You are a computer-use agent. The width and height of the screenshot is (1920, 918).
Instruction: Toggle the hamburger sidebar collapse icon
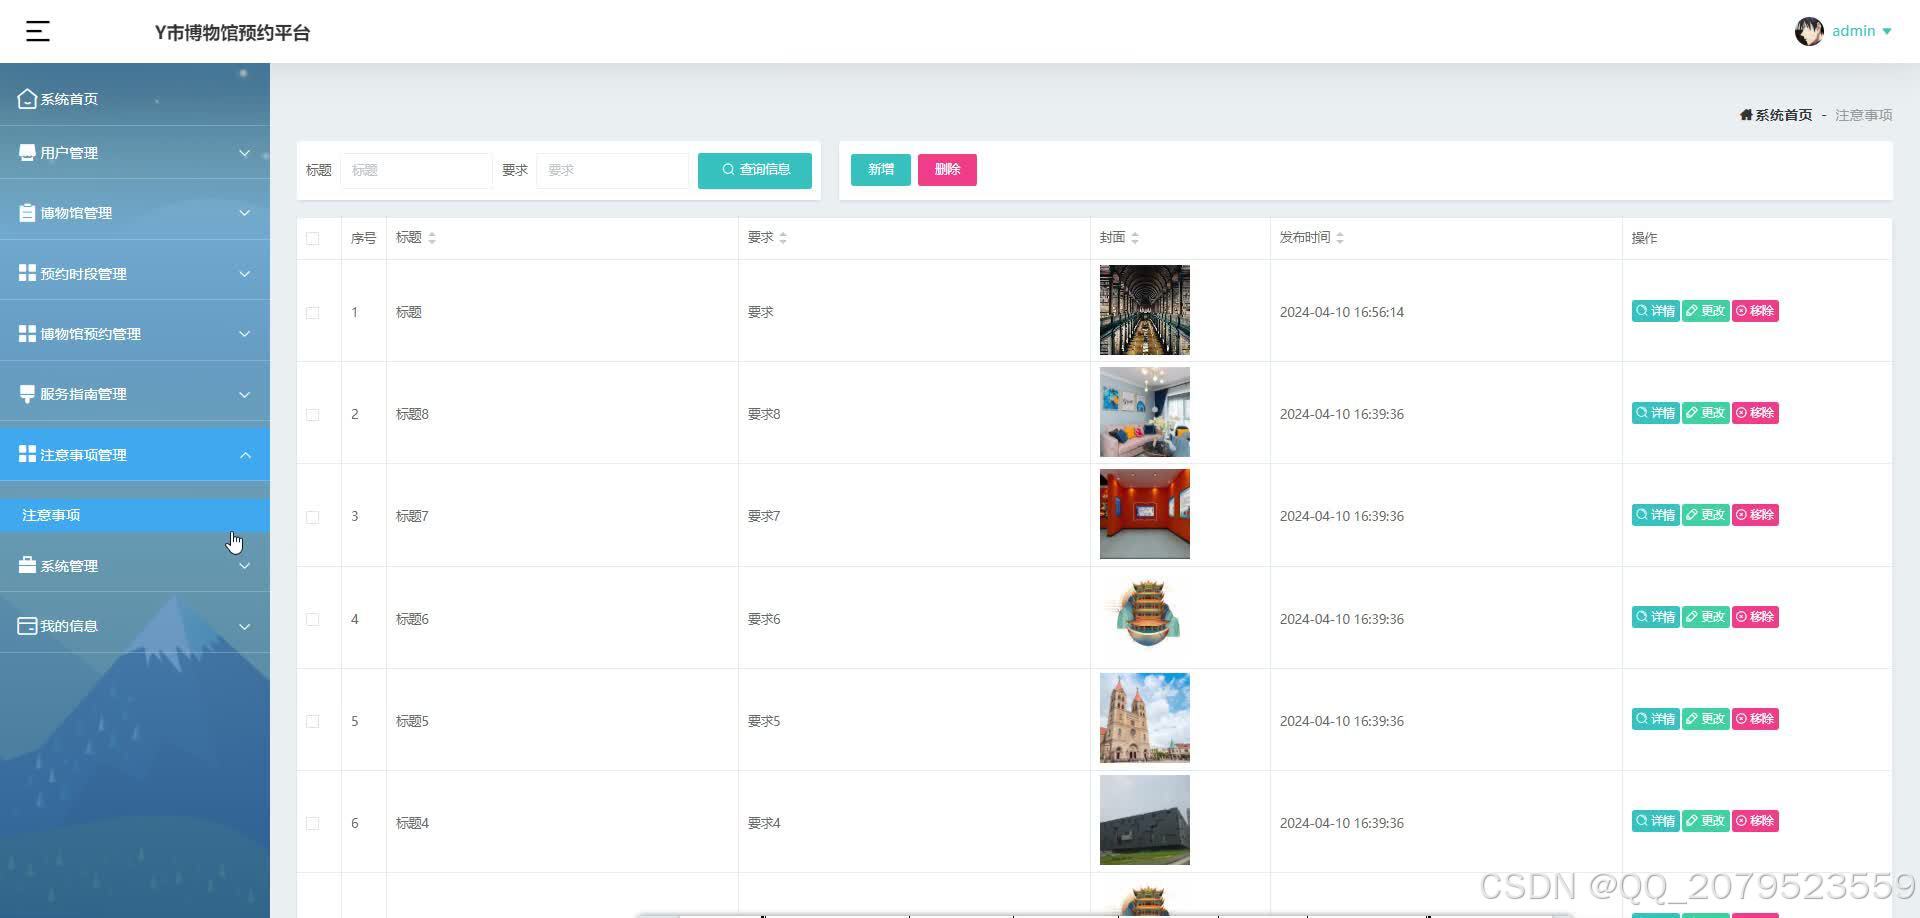click(x=38, y=32)
